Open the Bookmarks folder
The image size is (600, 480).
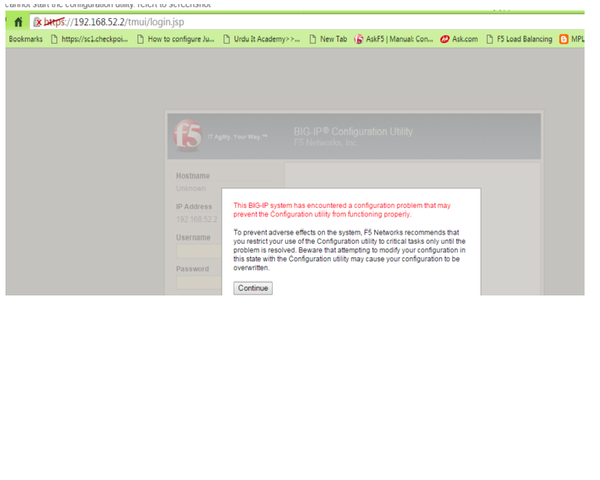[26, 39]
